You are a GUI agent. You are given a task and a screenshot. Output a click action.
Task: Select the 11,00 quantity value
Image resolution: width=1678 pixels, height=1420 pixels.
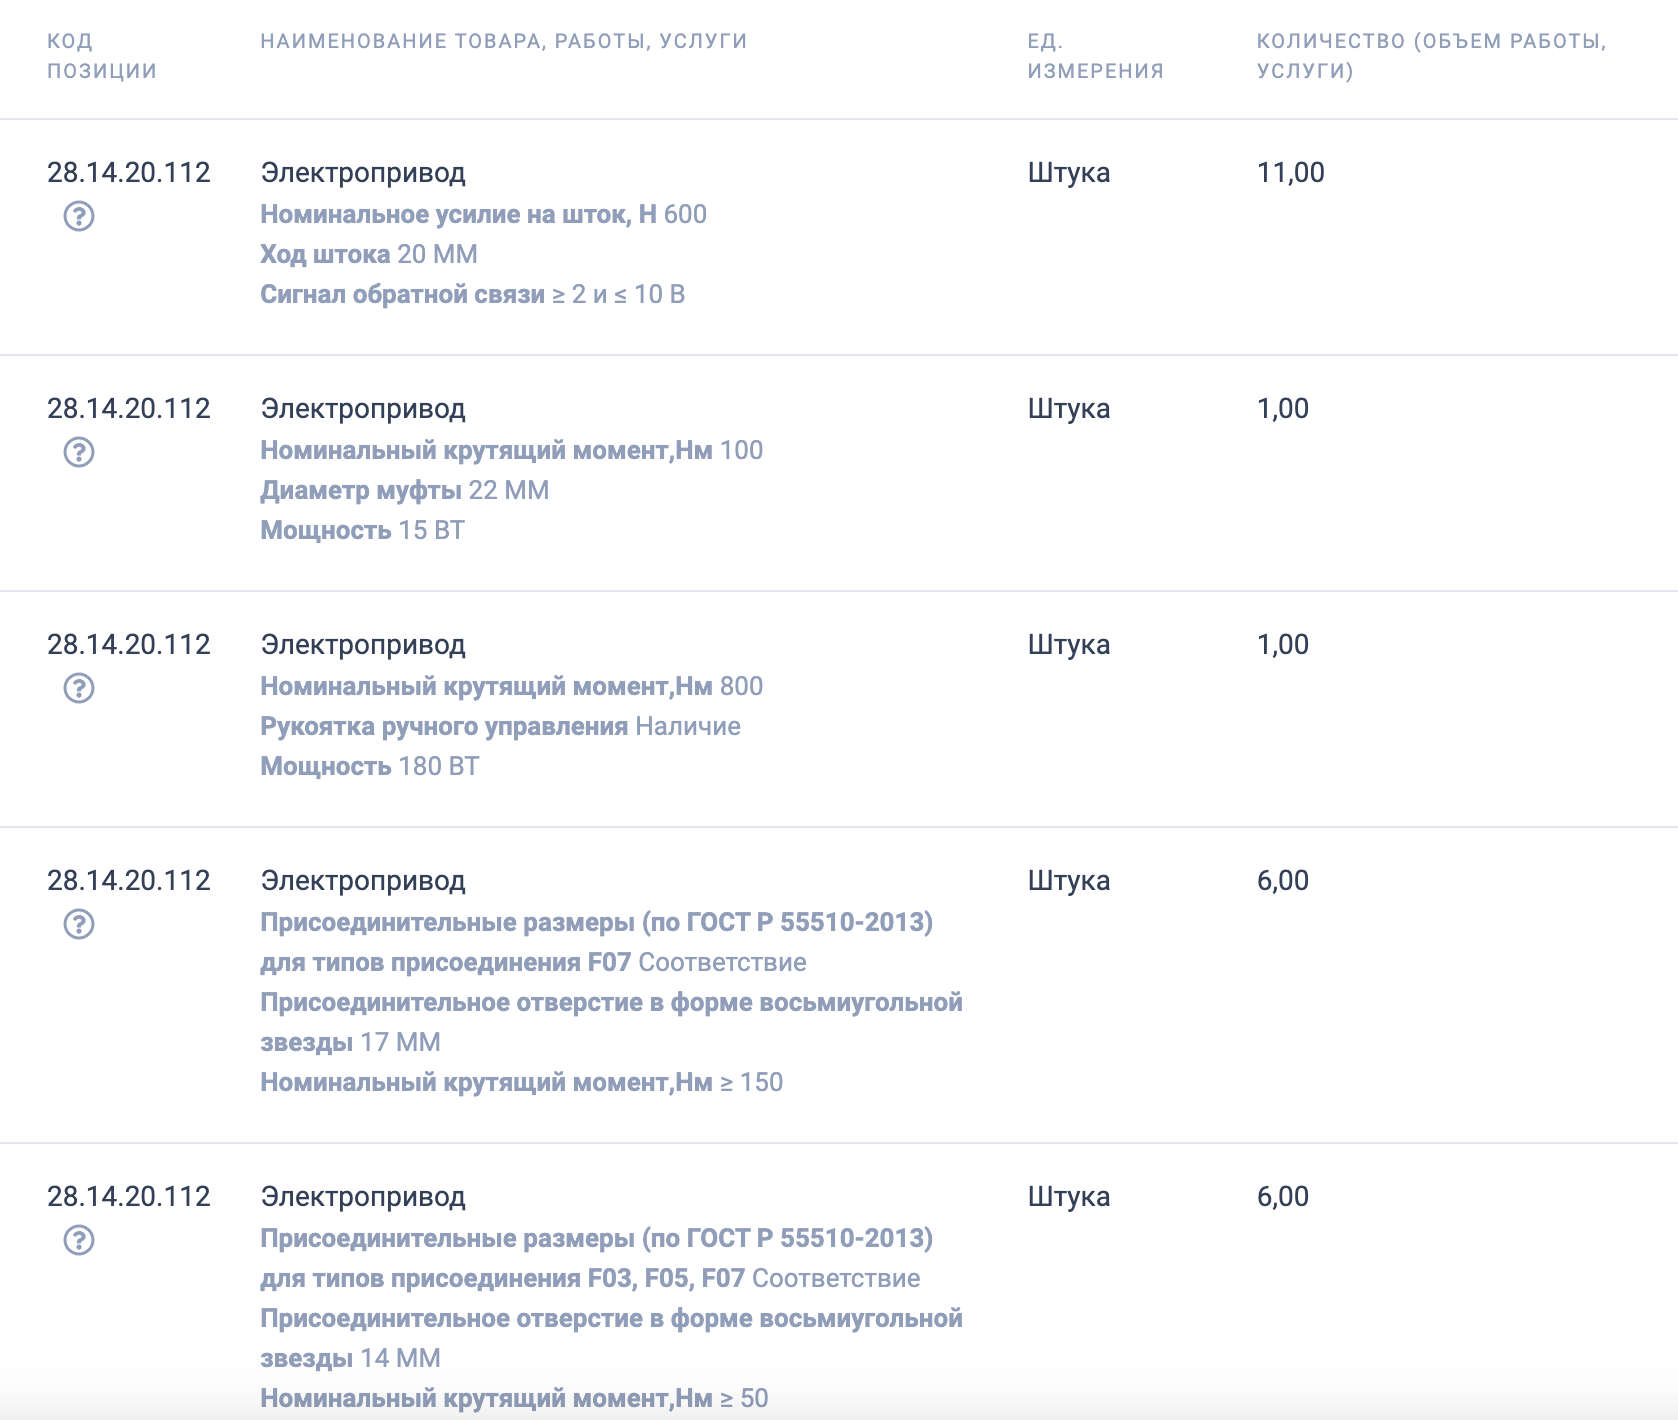click(x=1290, y=172)
